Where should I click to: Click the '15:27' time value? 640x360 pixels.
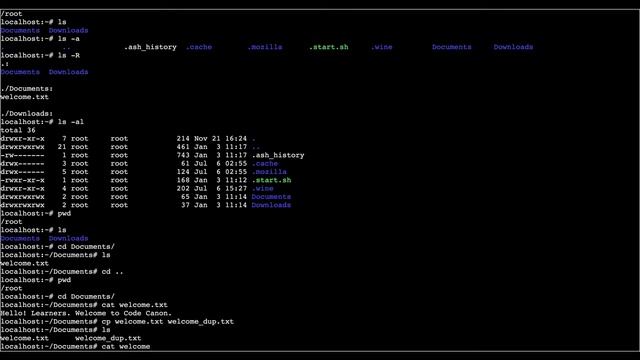click(x=236, y=189)
